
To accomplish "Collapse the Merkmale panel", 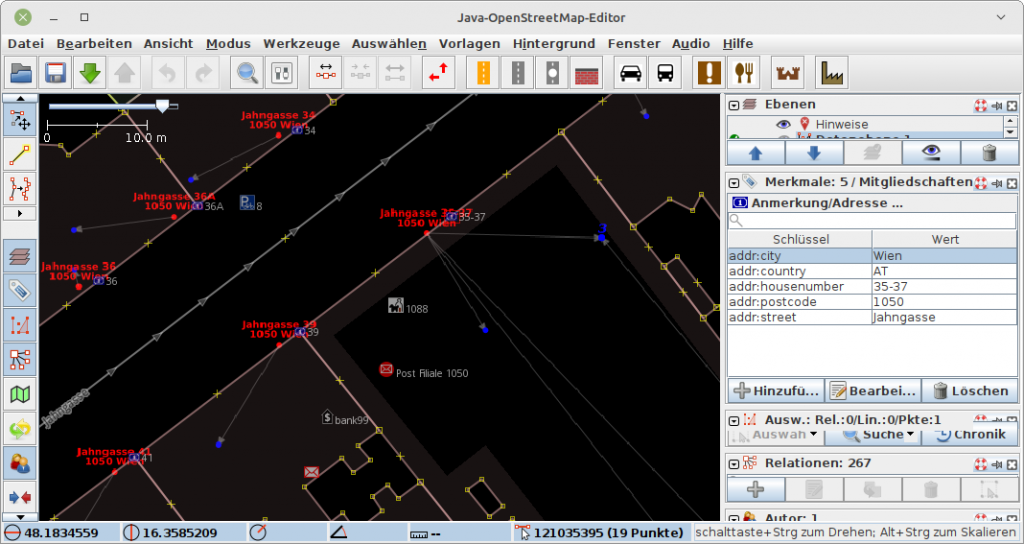I will 733,182.
